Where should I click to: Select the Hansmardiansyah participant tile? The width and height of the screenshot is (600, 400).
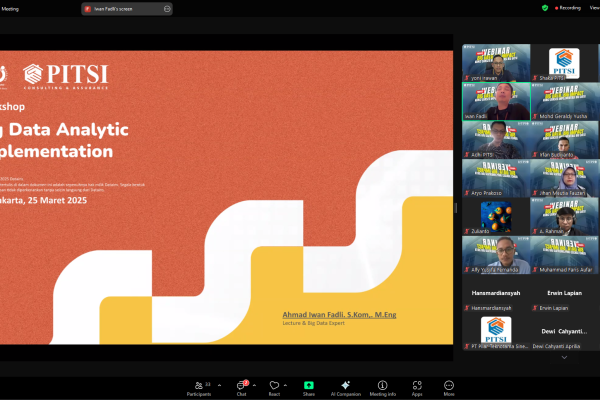(496, 293)
